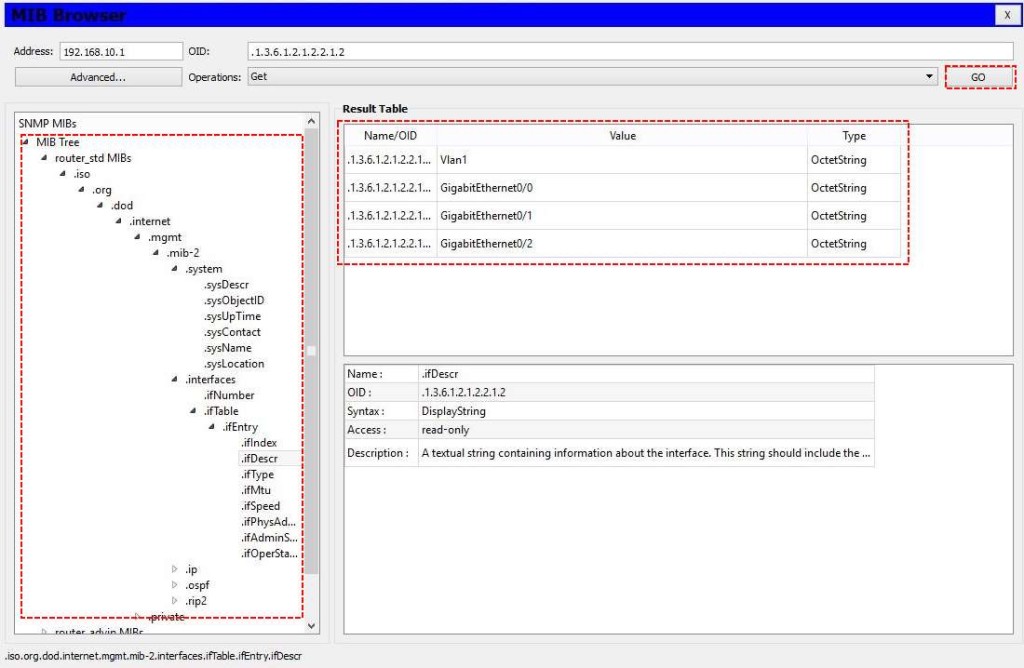Select .ifSpeed tree item
The height and width of the screenshot is (668, 1024).
point(260,506)
